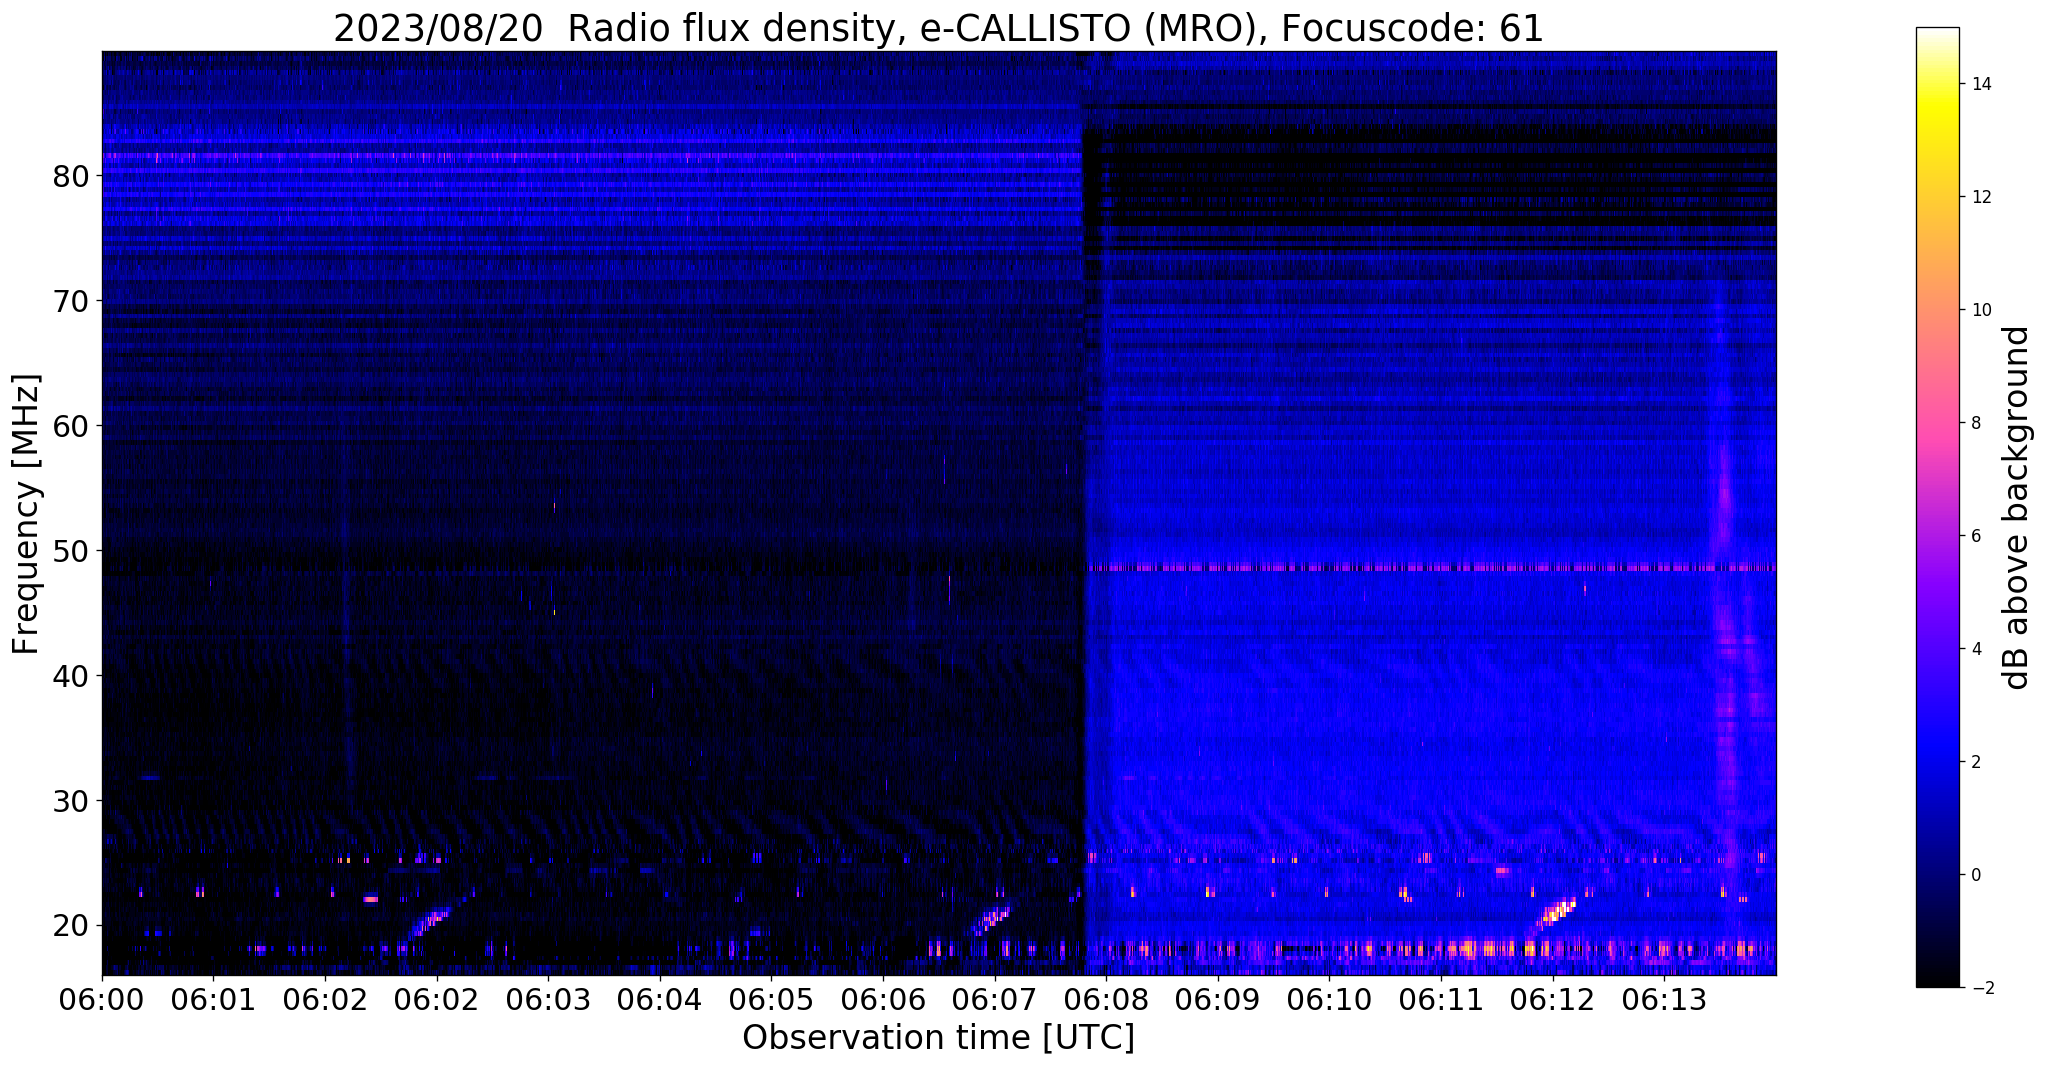This screenshot has width=2047, height=1067.
Task: Click the 'Frequency [MHz]' y-axis label
Action: tap(27, 514)
